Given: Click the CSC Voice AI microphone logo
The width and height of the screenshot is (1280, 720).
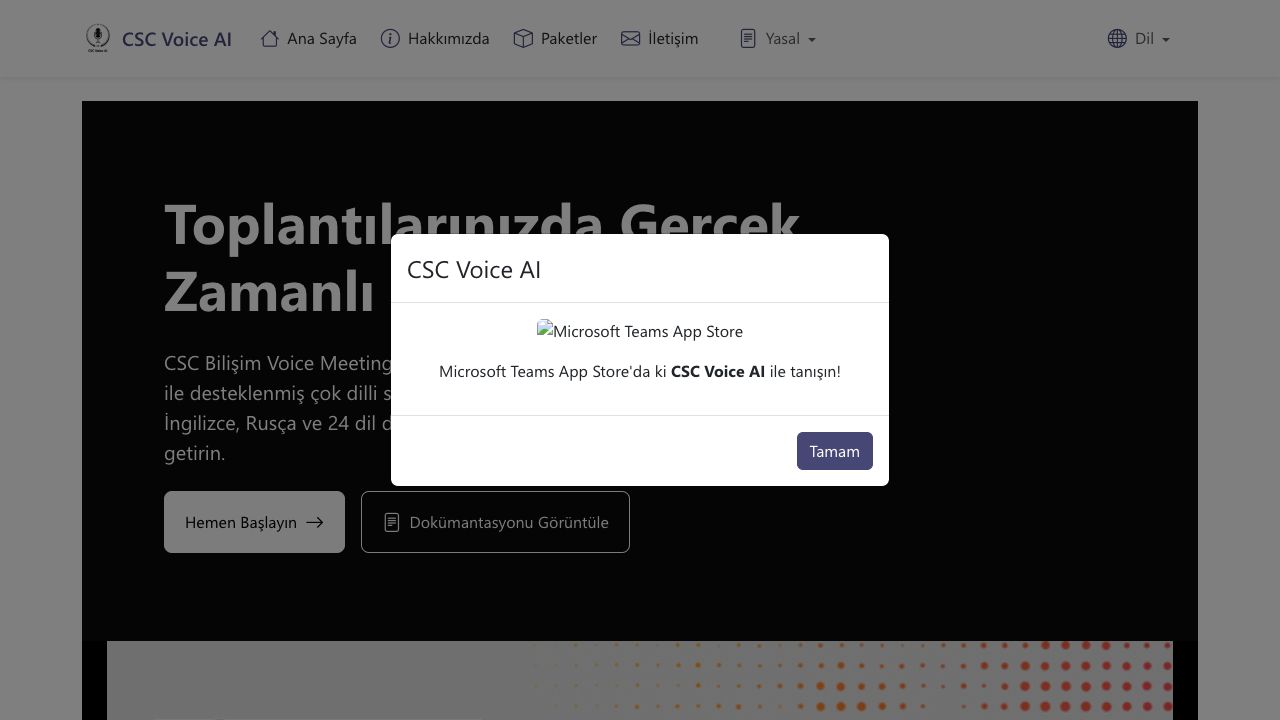Looking at the screenshot, I should (97, 38).
